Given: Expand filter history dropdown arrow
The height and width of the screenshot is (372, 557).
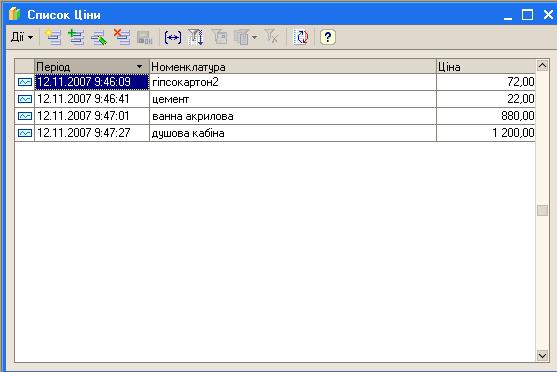Looking at the screenshot, I should tap(254, 37).
